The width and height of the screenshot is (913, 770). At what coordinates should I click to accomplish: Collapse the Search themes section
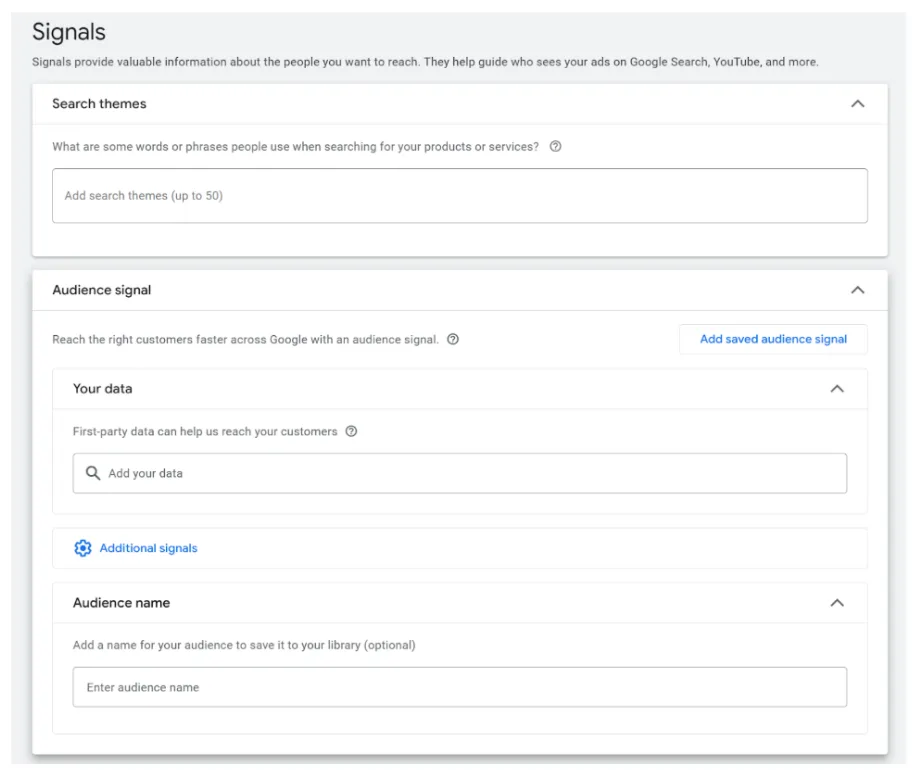[857, 104]
